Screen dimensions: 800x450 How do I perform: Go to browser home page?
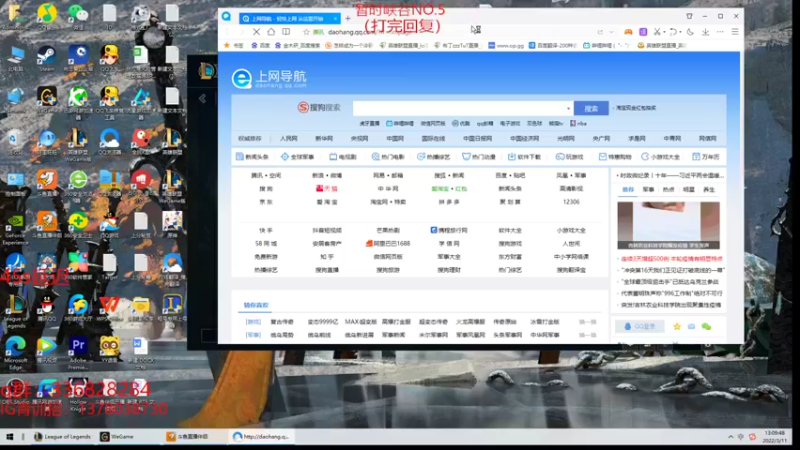pyautogui.click(x=271, y=32)
